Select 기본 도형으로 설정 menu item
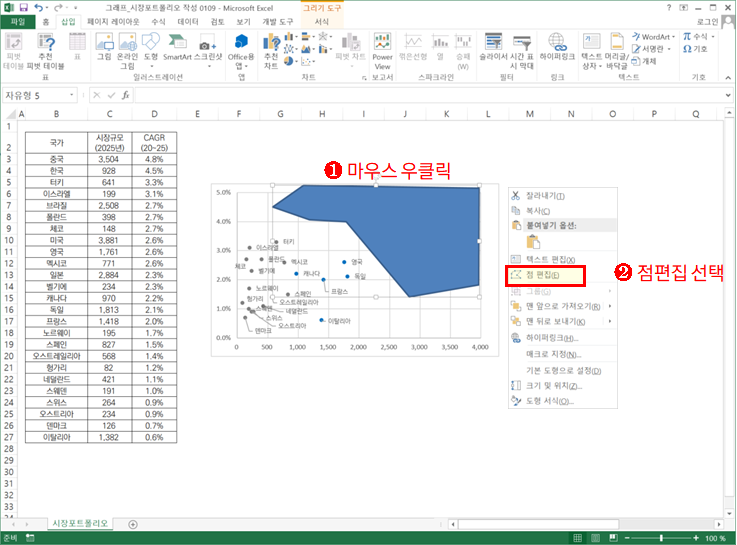The image size is (737, 545). [x=563, y=371]
